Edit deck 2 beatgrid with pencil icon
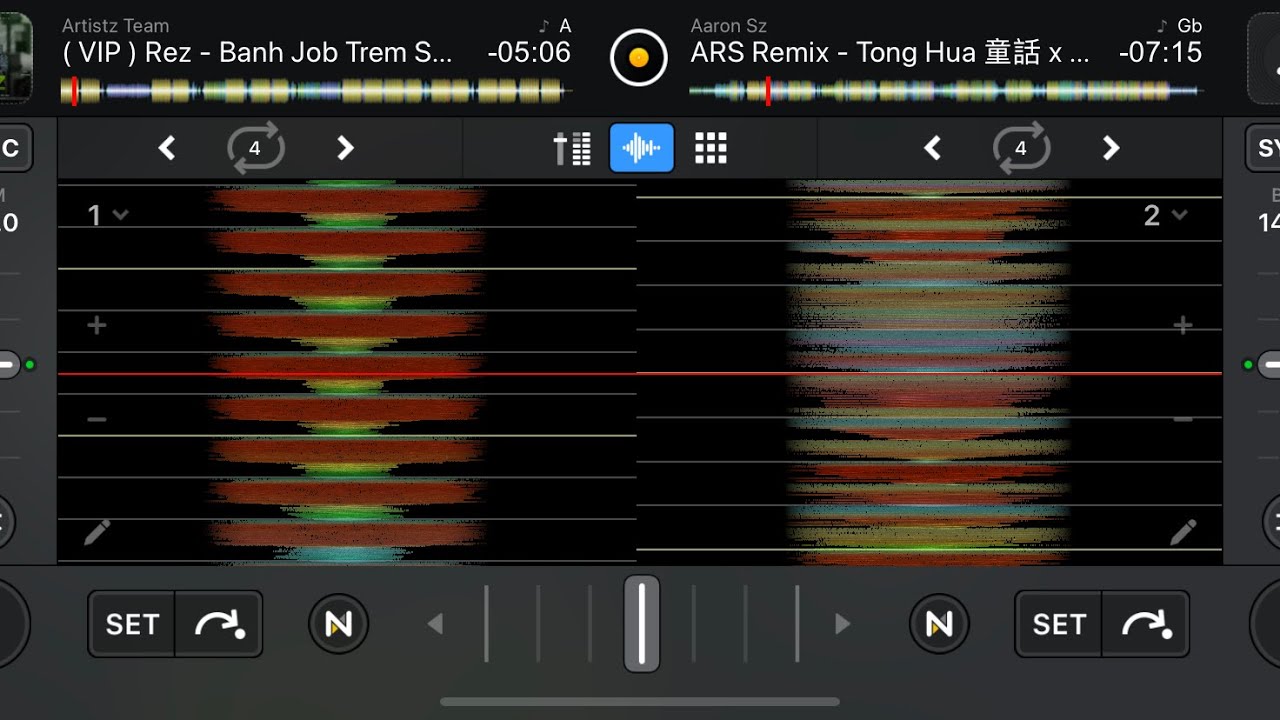Screen dimensions: 1280x720 [1183, 532]
